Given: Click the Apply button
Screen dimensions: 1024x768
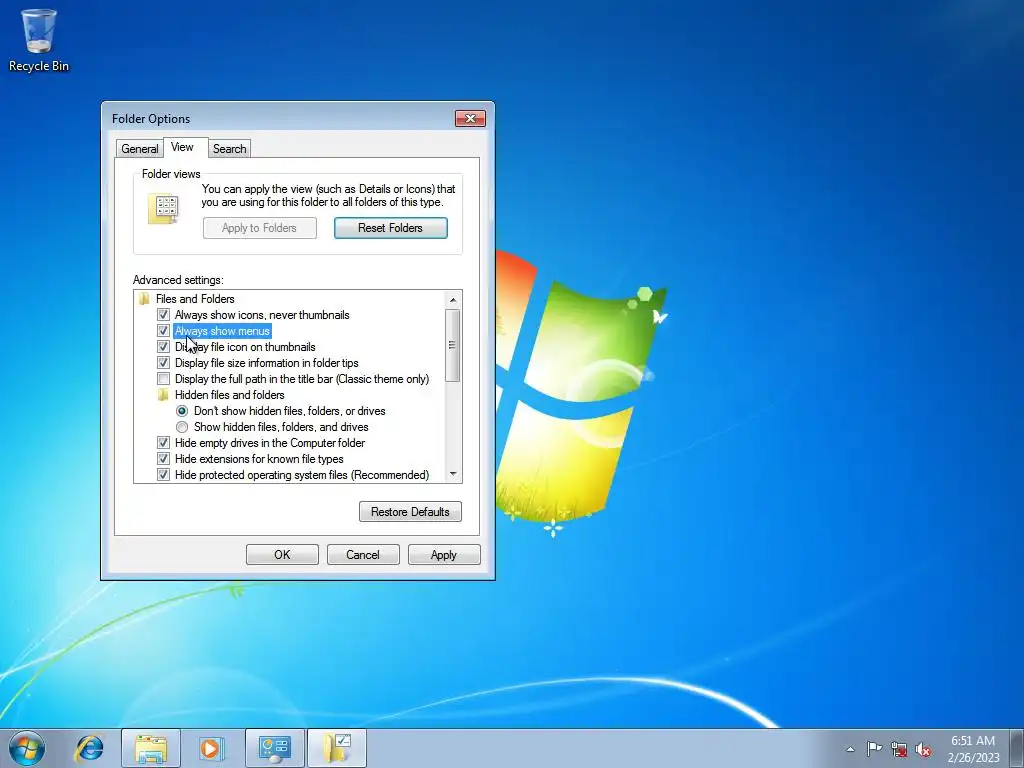Looking at the screenshot, I should [444, 554].
